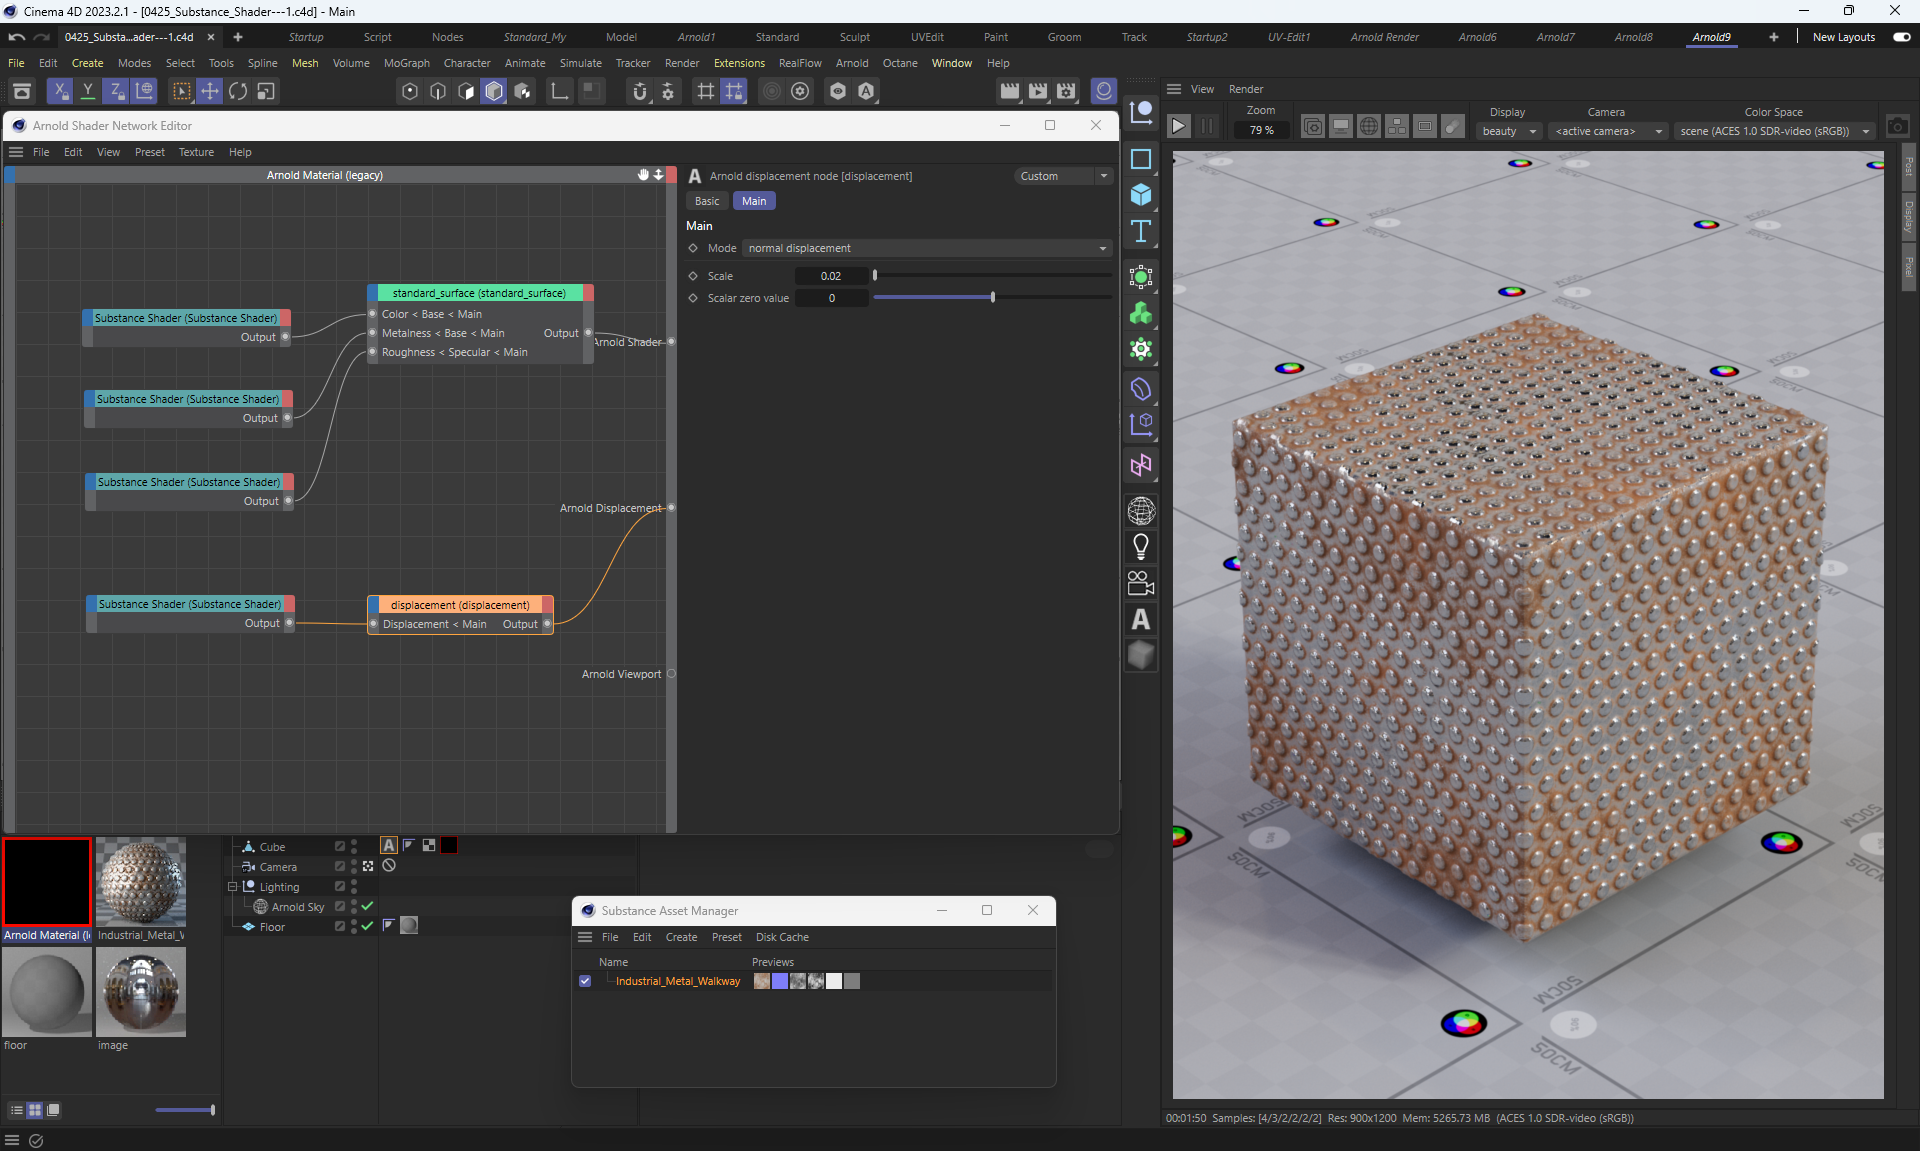The height and width of the screenshot is (1151, 1920).
Task: Select the Rotate tool in toolbar
Action: click(238, 91)
